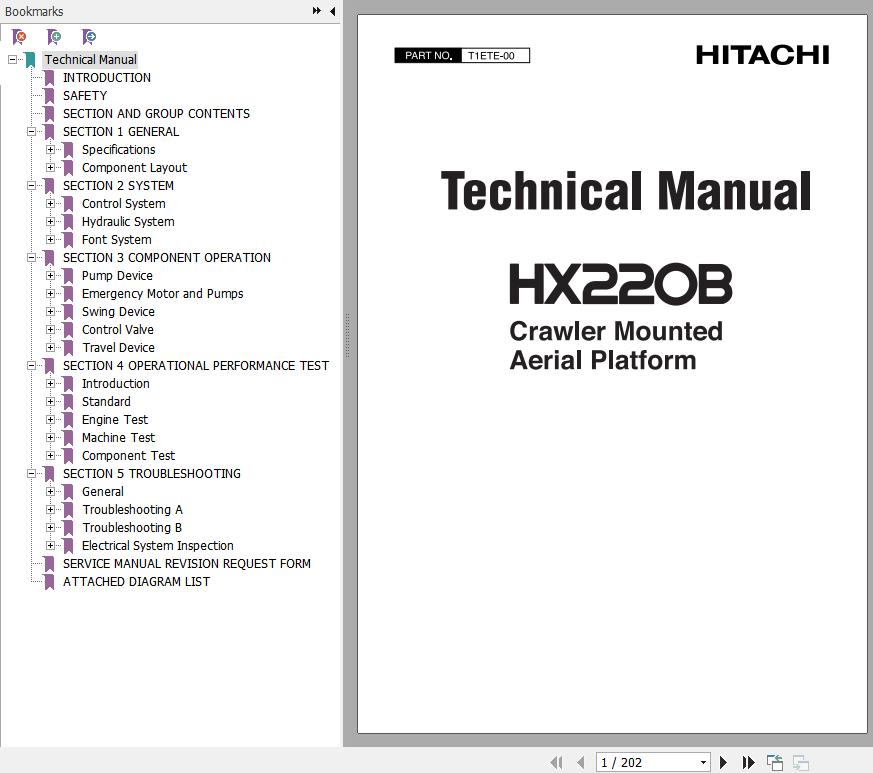Click the bookmark icon beside Swing Device
873x773 pixels.
click(68, 312)
